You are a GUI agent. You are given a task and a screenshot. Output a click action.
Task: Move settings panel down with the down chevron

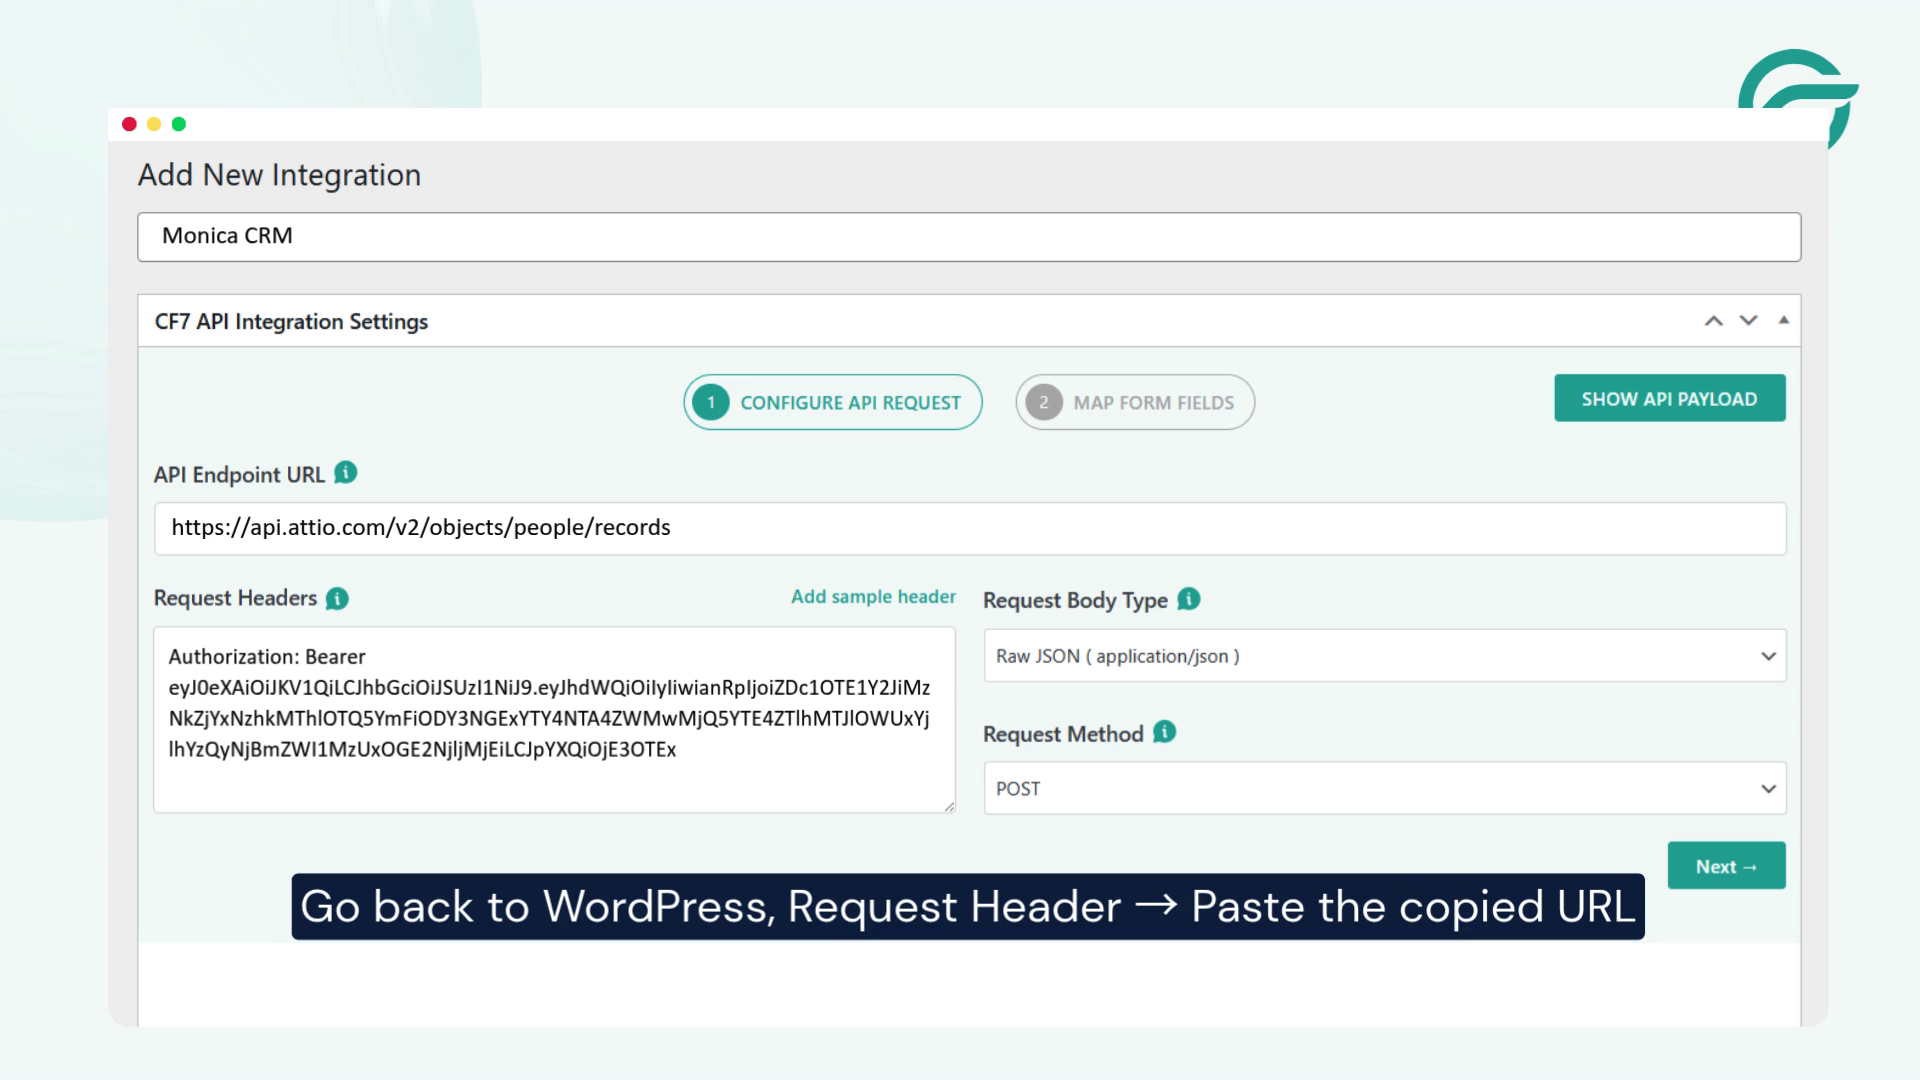1748,321
